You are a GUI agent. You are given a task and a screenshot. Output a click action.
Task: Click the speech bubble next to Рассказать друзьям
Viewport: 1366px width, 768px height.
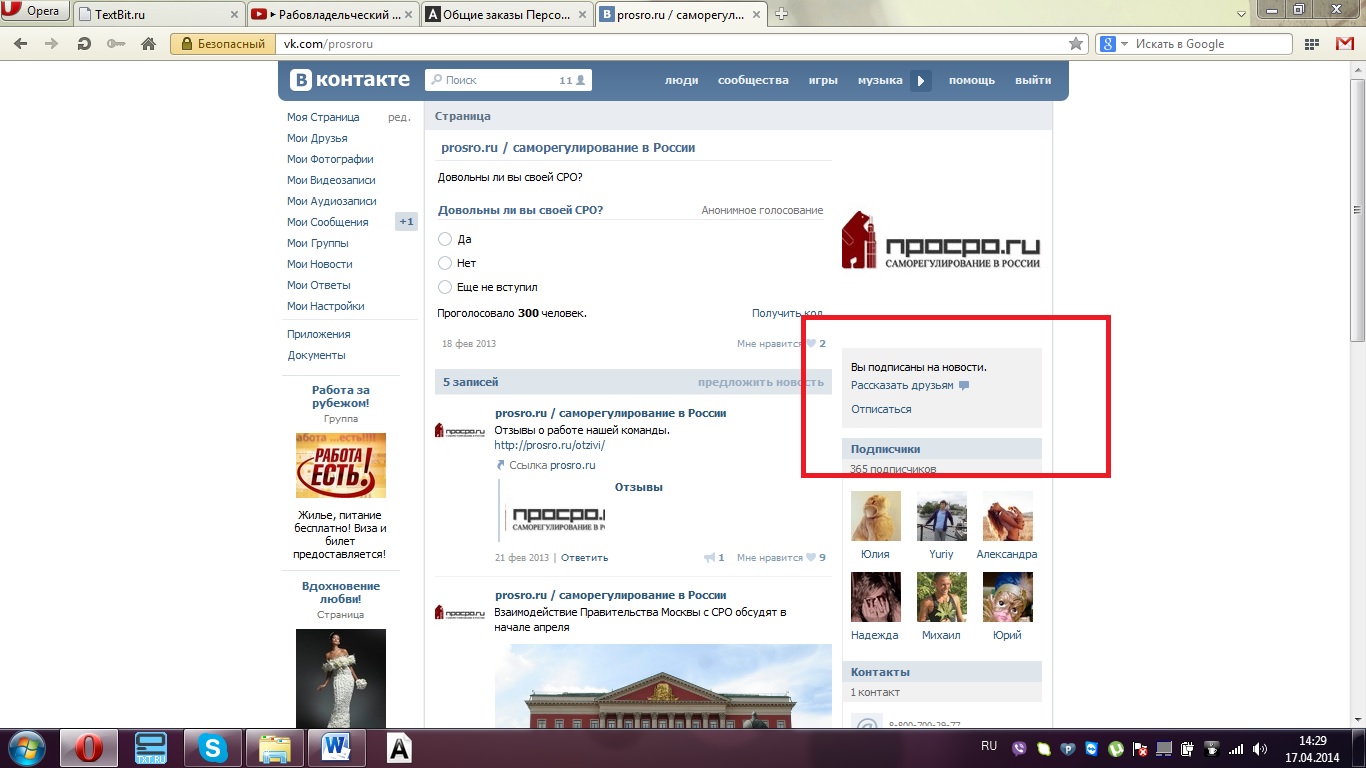pyautogui.click(x=964, y=385)
